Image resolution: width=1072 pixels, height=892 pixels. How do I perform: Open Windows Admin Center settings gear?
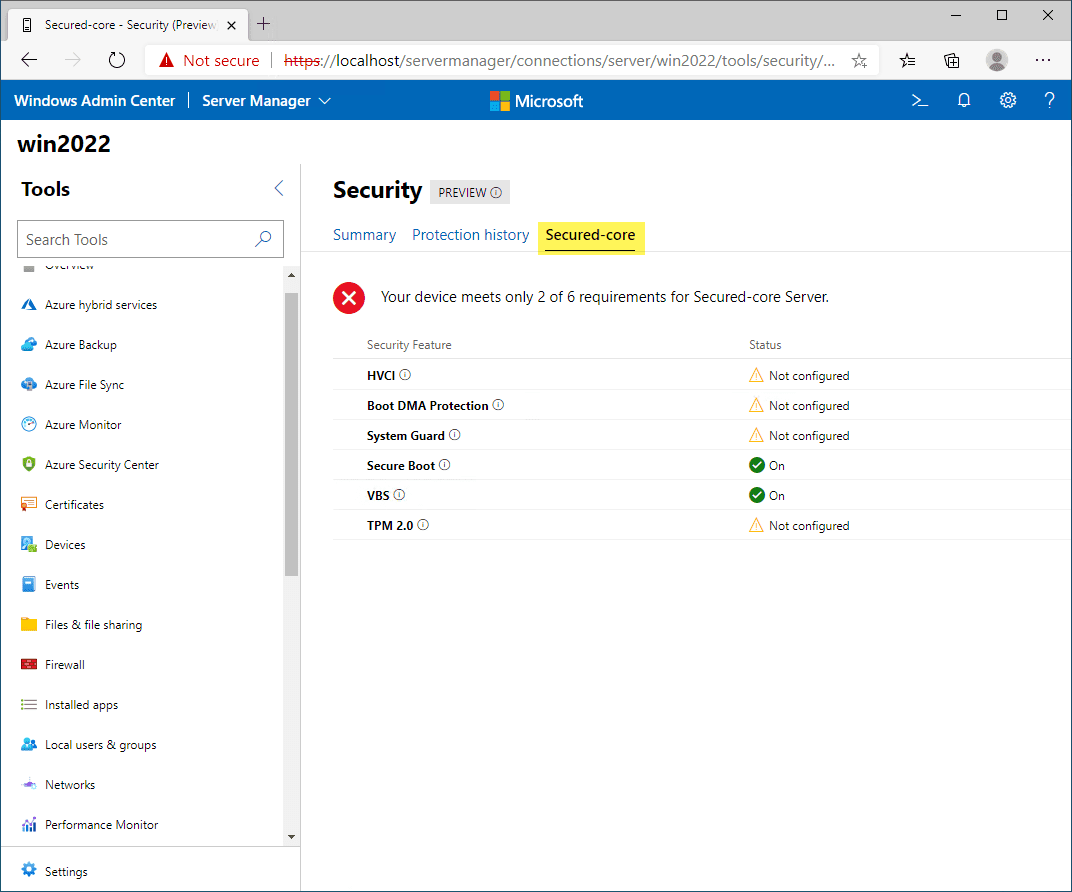click(1008, 100)
